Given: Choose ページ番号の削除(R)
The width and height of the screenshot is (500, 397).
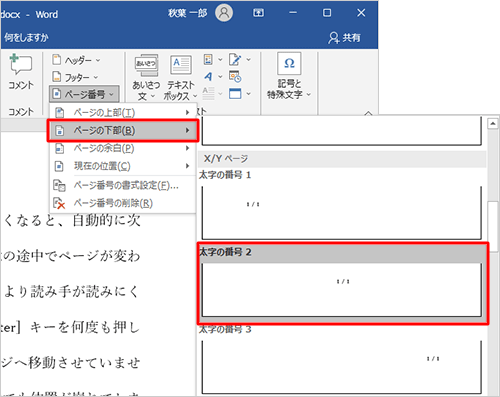Looking at the screenshot, I should (x=123, y=203).
